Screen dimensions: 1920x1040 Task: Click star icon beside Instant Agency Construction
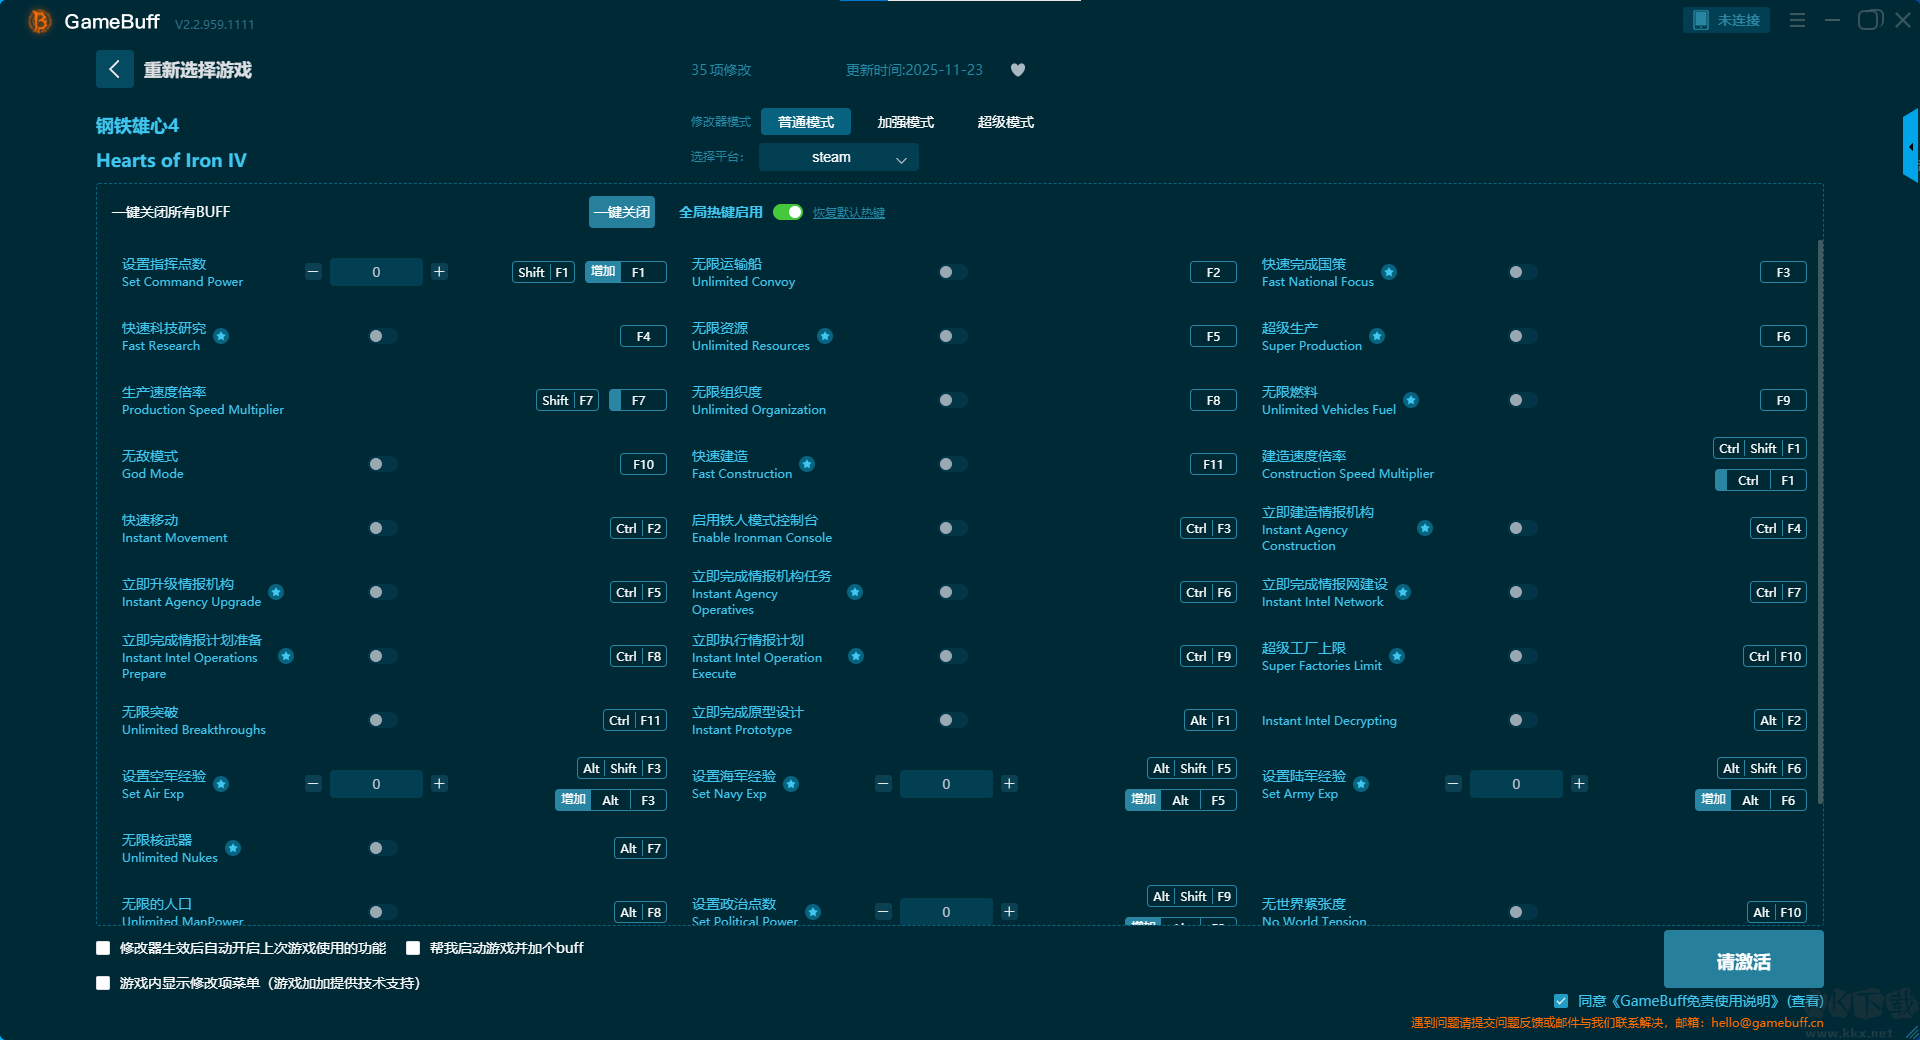[x=1425, y=528]
